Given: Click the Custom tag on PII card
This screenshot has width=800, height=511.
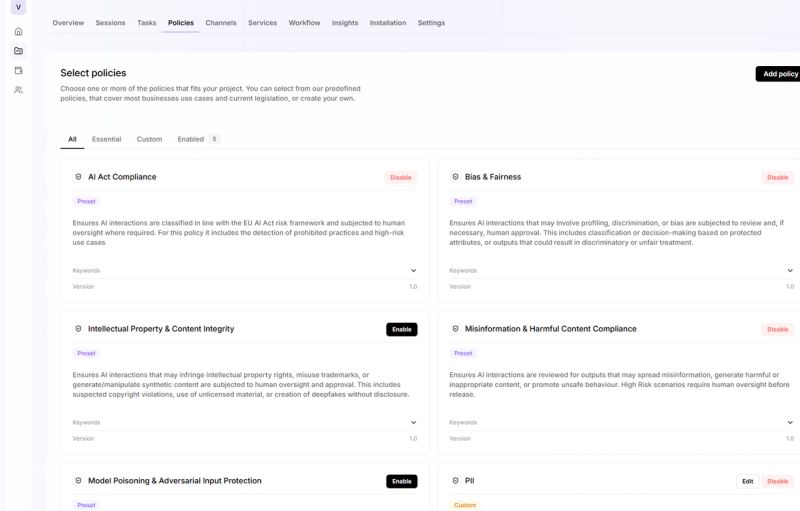Looking at the screenshot, I should pyautogui.click(x=465, y=505).
